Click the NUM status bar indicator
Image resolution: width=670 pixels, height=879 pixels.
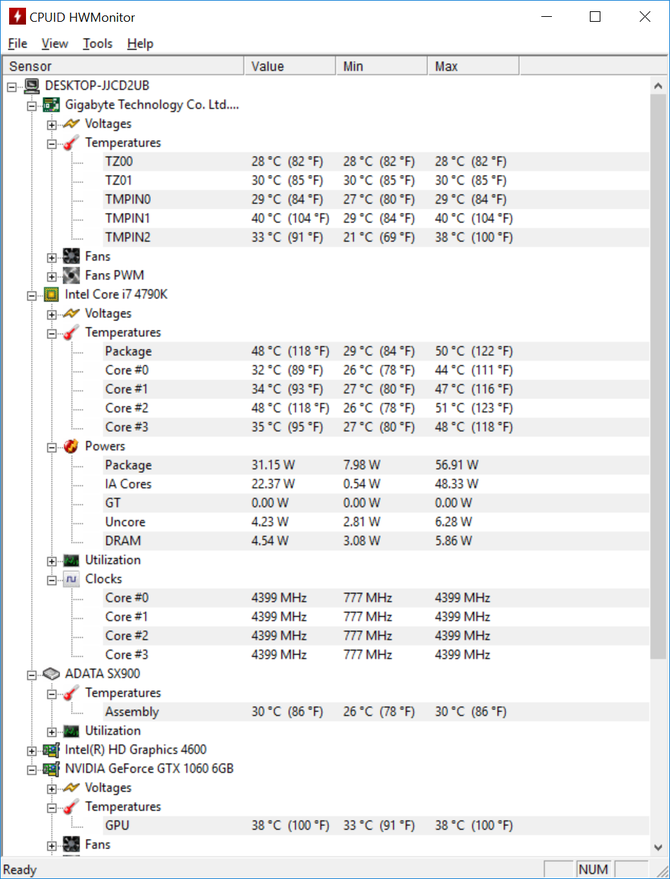[593, 869]
